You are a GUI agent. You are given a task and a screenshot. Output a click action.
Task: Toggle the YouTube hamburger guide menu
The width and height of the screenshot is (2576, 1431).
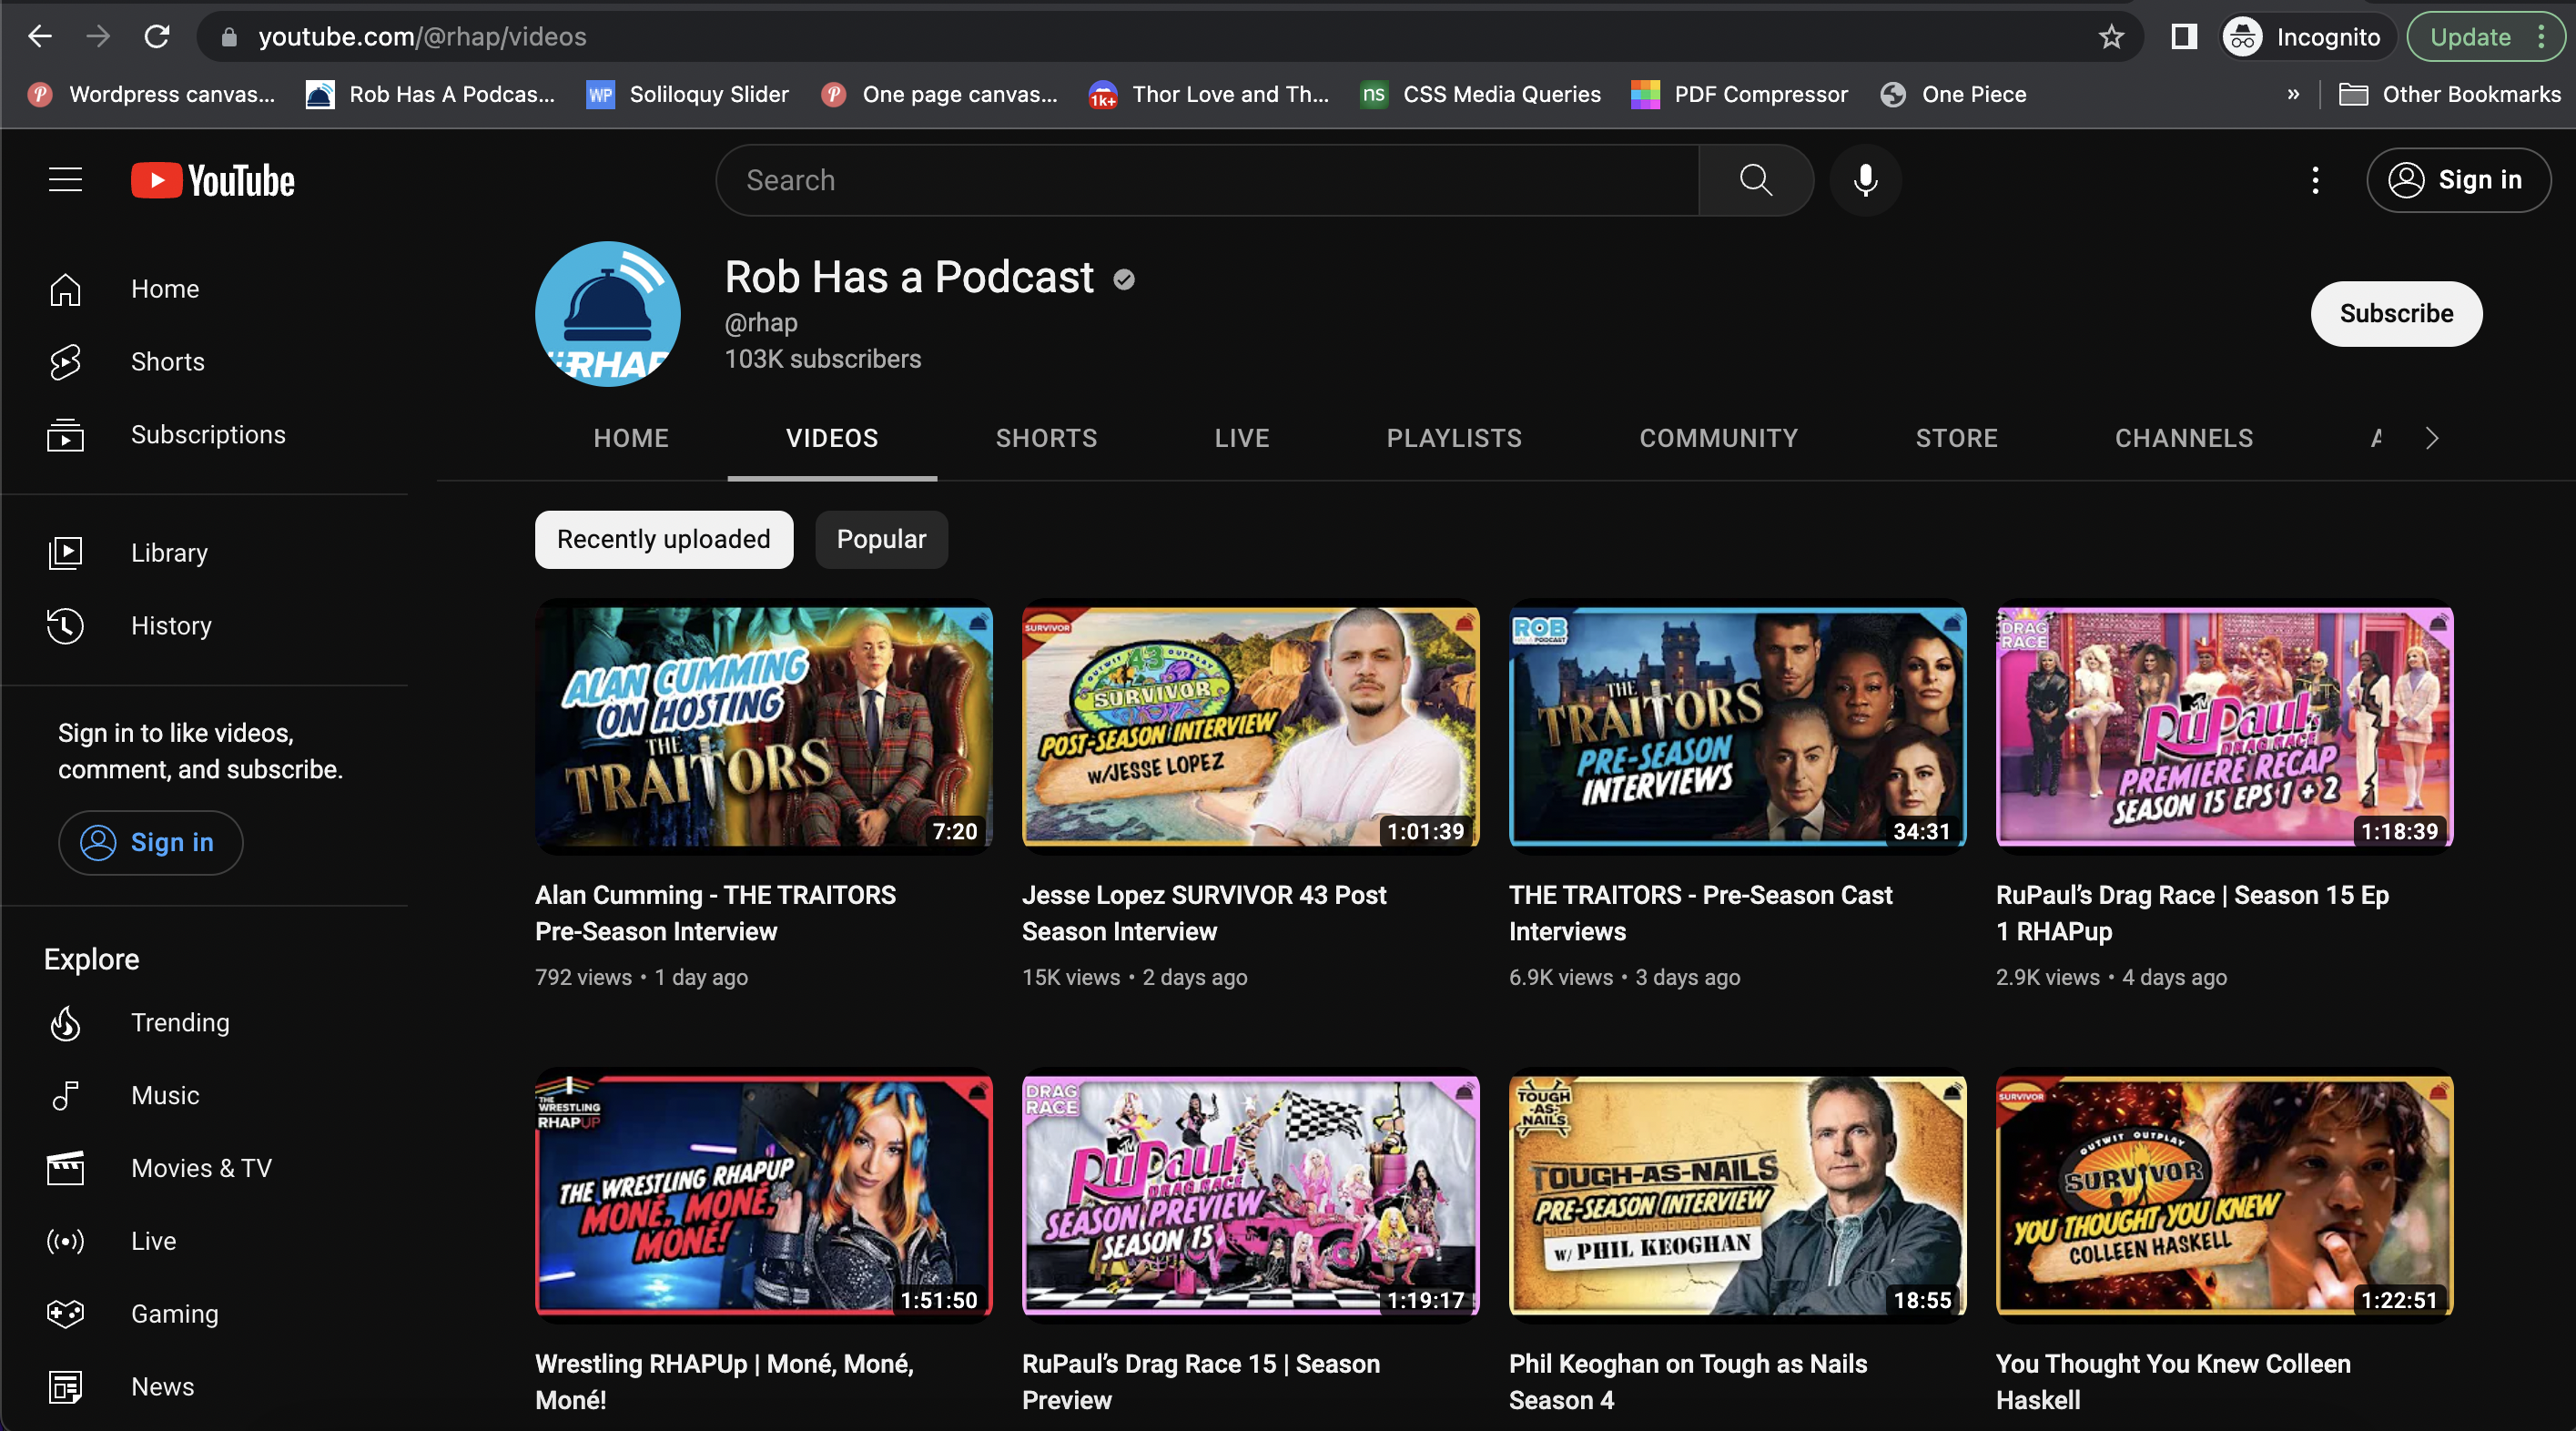66,180
